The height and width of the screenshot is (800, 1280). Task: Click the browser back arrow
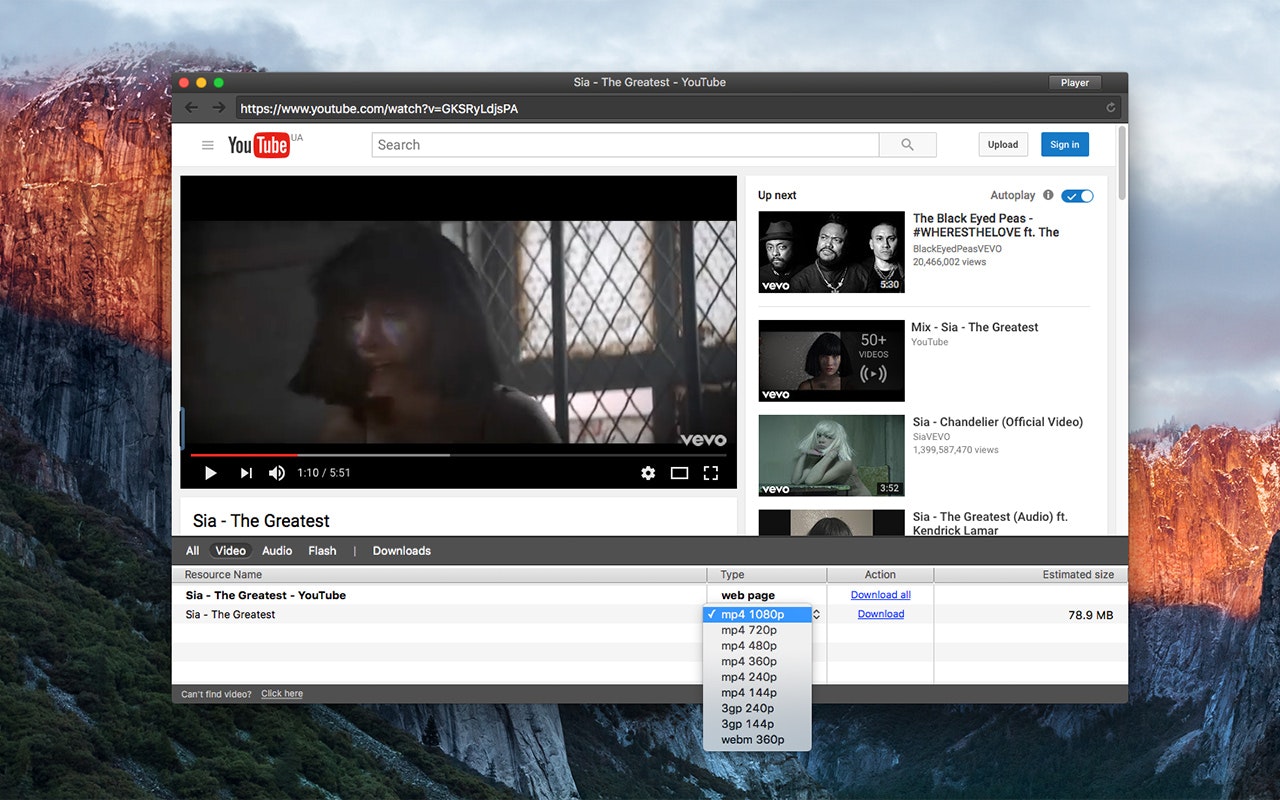tap(191, 108)
